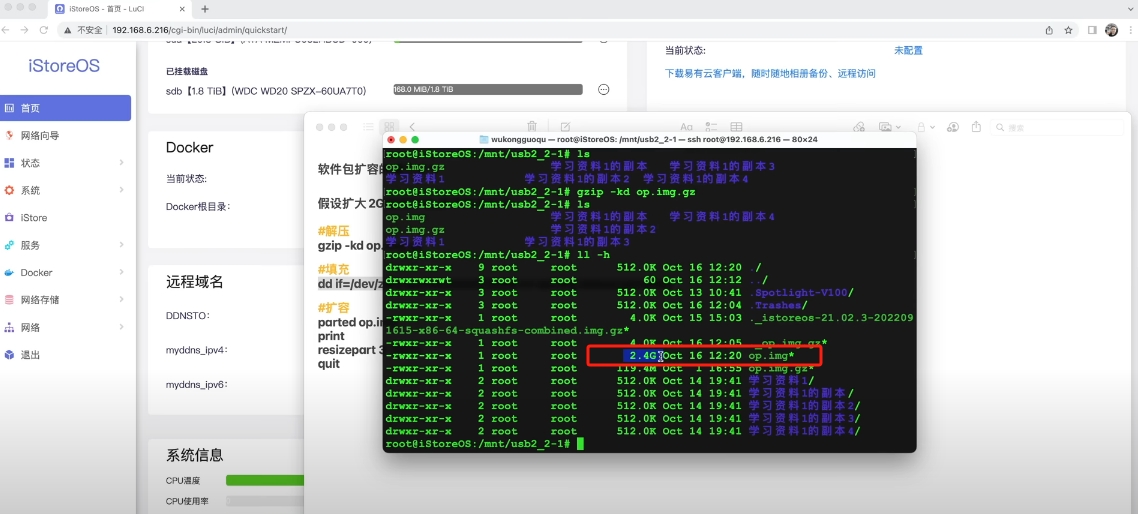Click the side panel icon in Chrome toolbar
The image size is (1138, 514).
pos(1092,30)
